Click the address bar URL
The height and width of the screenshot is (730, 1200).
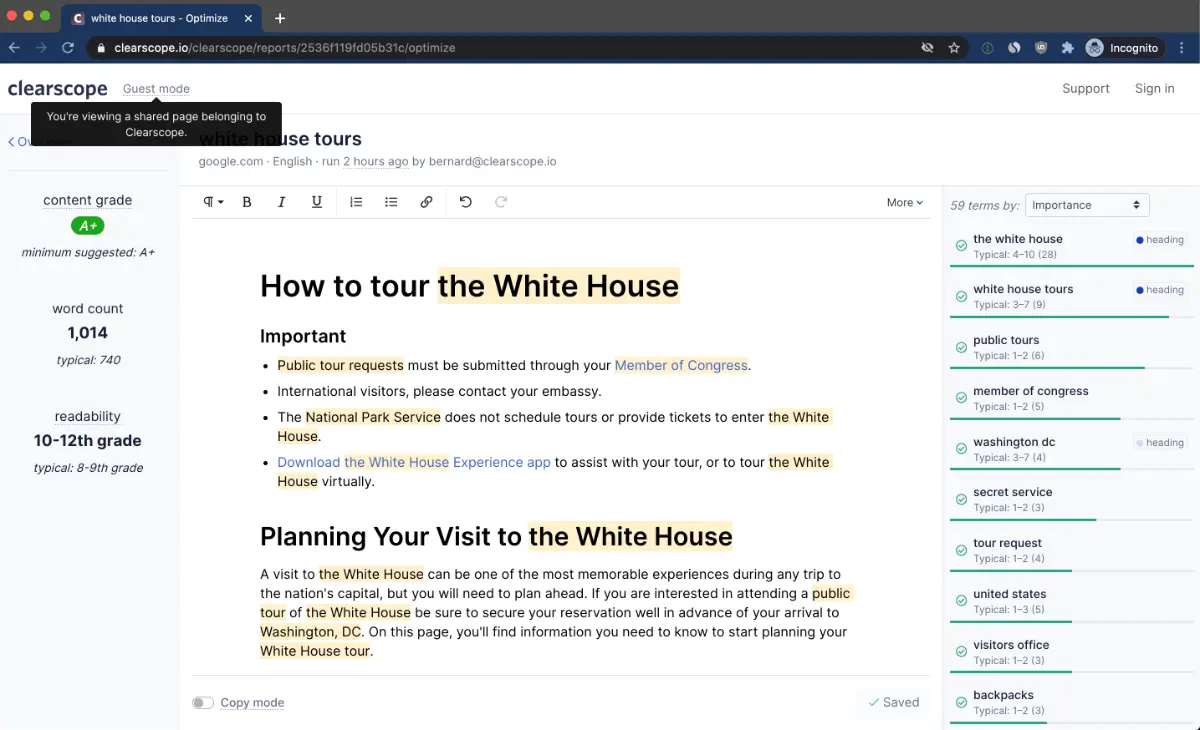[x=285, y=47]
